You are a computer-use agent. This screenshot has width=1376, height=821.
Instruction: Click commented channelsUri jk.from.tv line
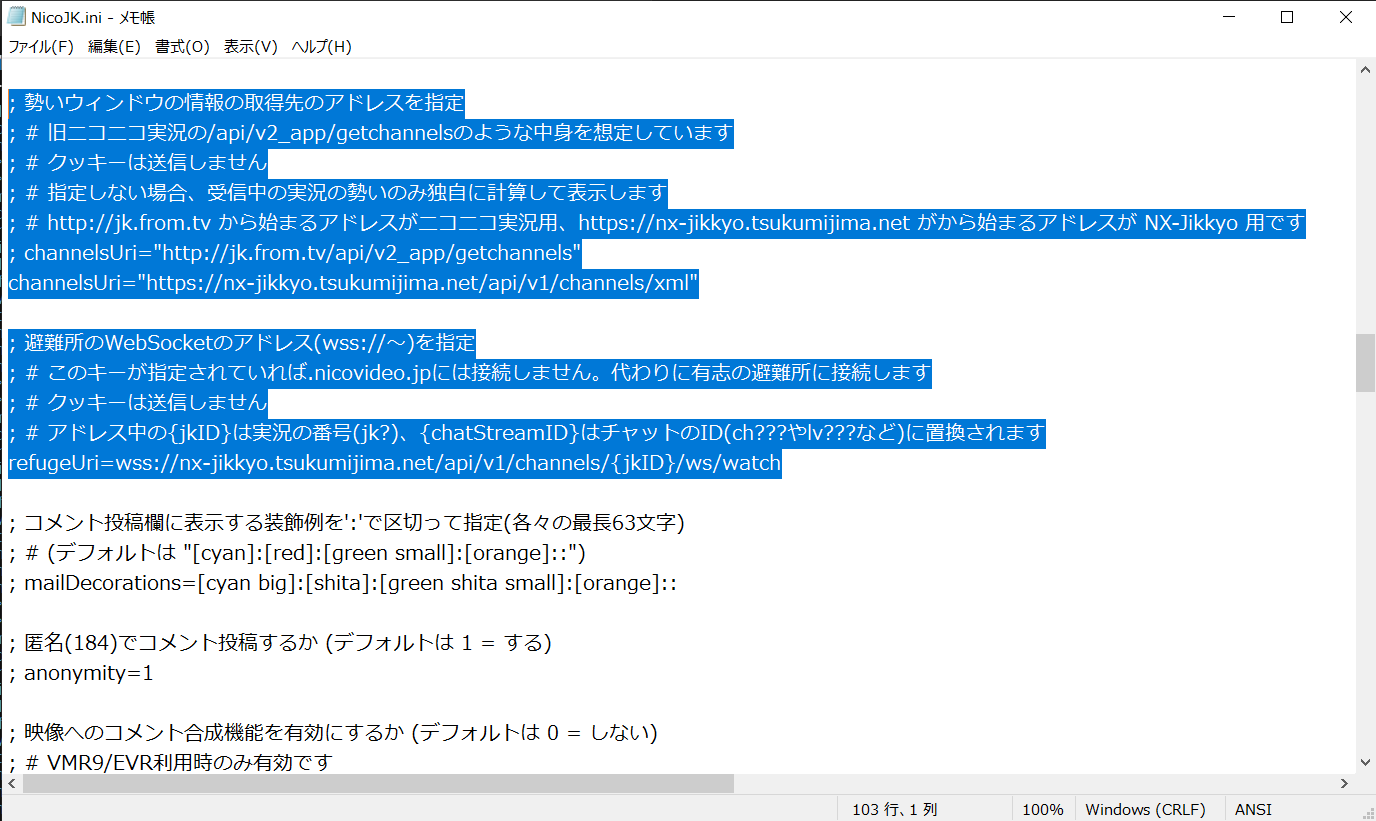pyautogui.click(x=296, y=252)
